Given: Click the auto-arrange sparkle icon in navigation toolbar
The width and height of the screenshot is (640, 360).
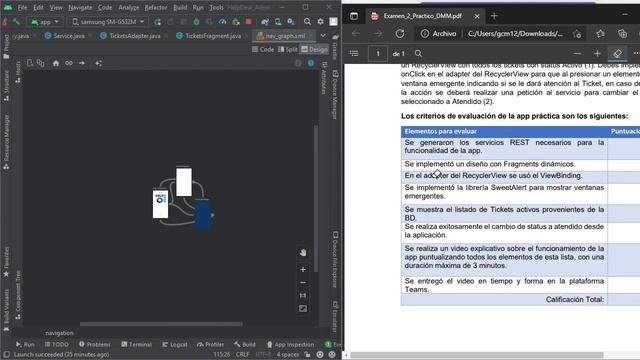Looking at the screenshot, I should 98,63.
